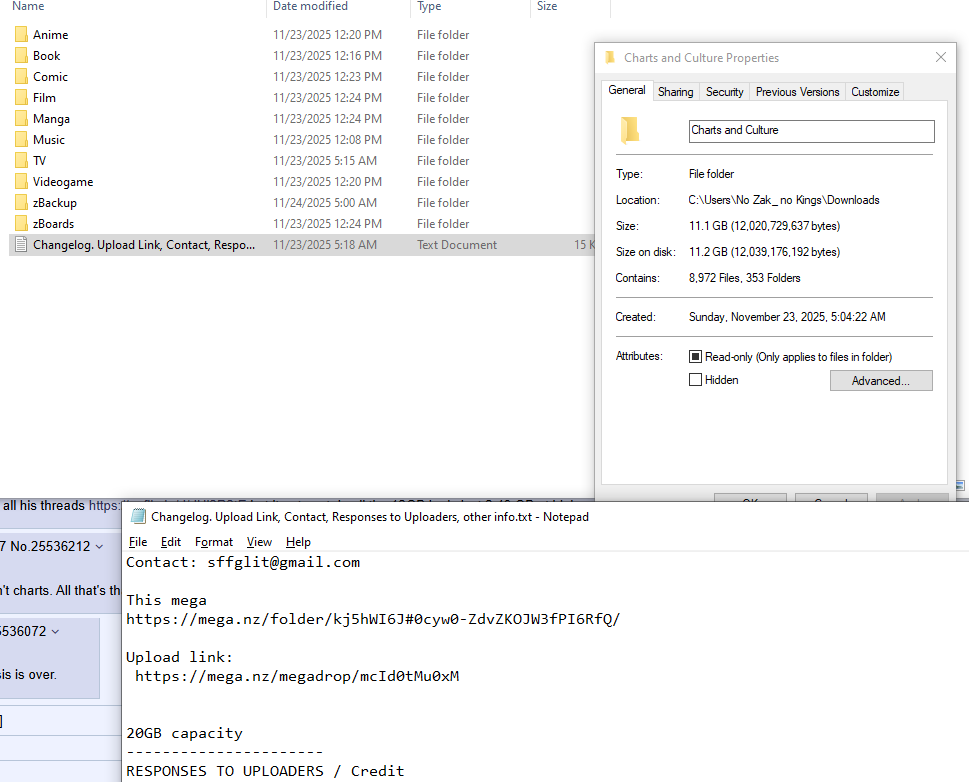This screenshot has width=969, height=782.
Task: Toggle the Read-only attribute checkbox
Action: [695, 357]
